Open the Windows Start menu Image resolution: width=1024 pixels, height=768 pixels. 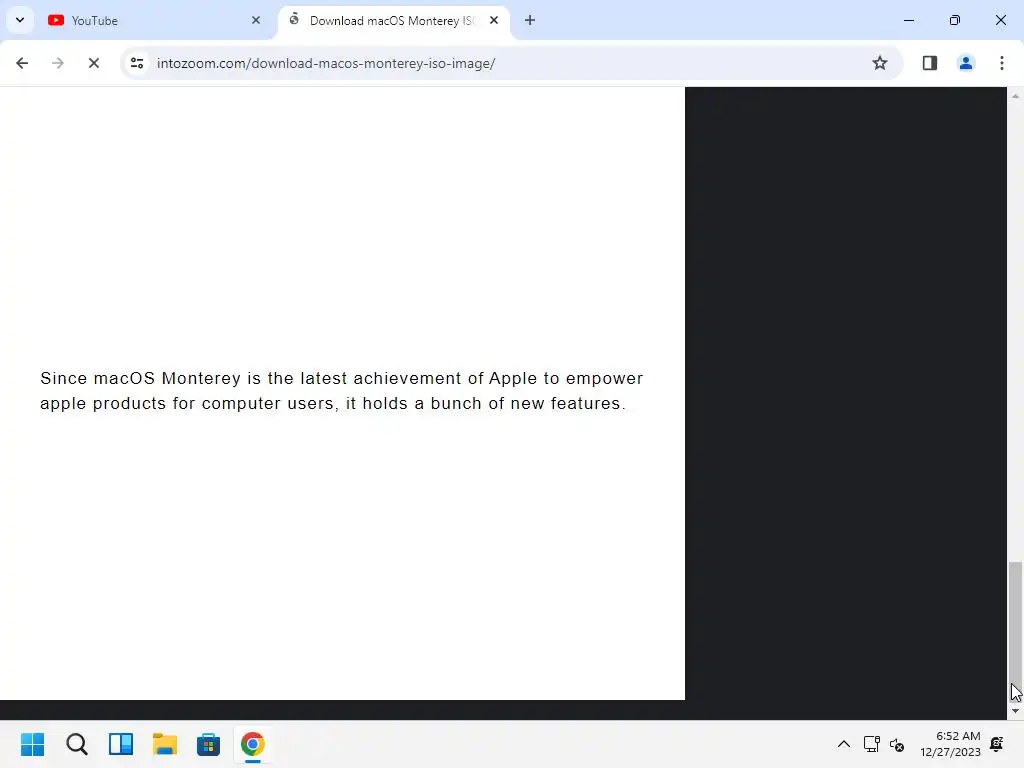click(x=33, y=744)
